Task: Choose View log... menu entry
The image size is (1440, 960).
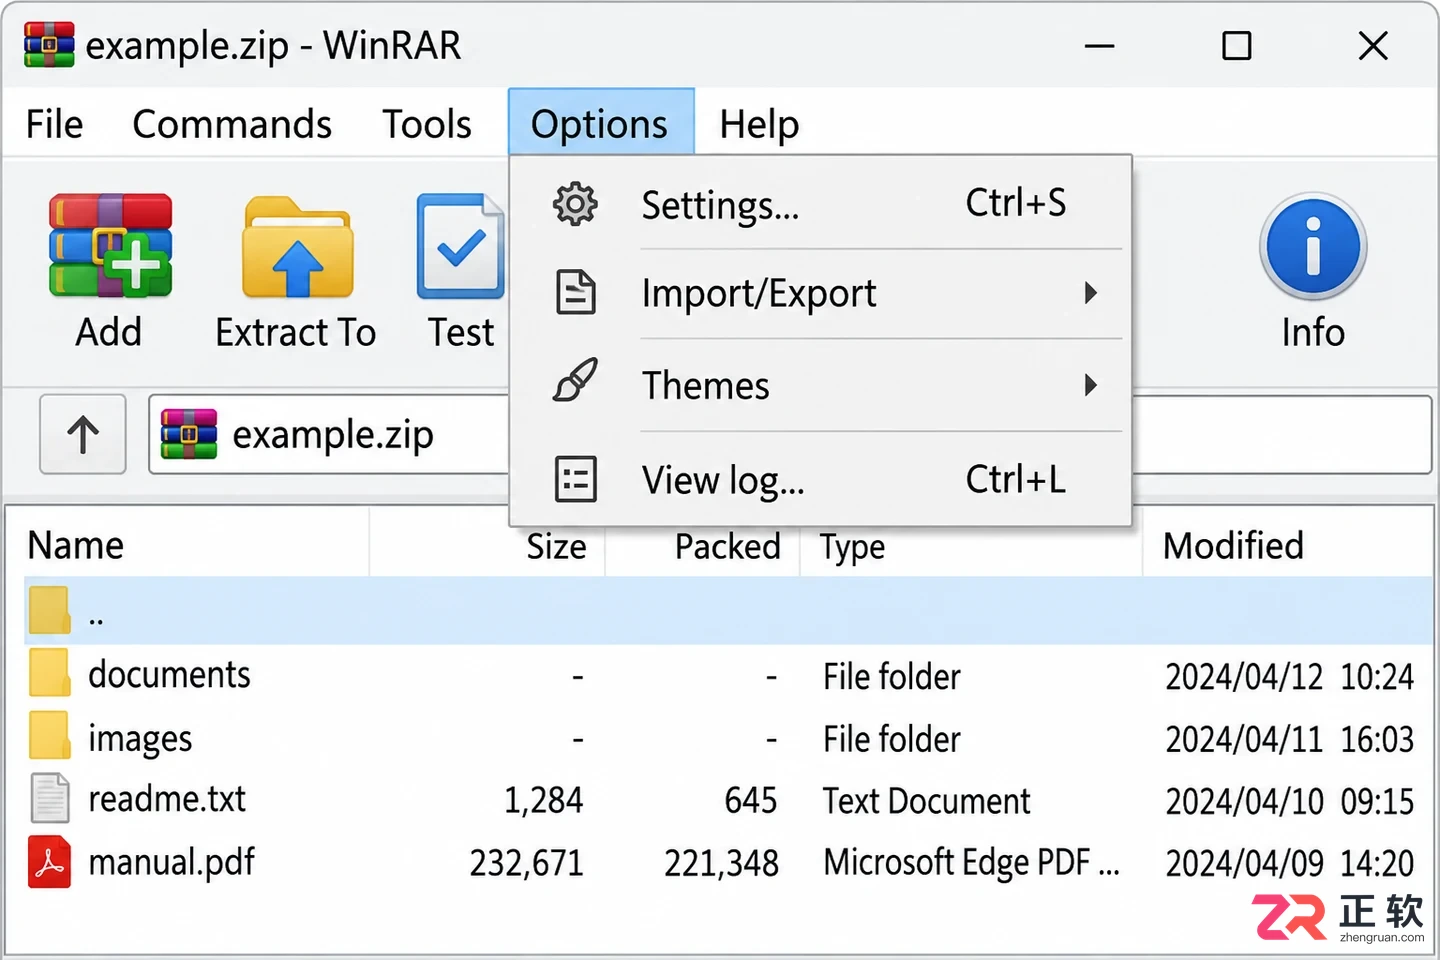Action: (820, 480)
